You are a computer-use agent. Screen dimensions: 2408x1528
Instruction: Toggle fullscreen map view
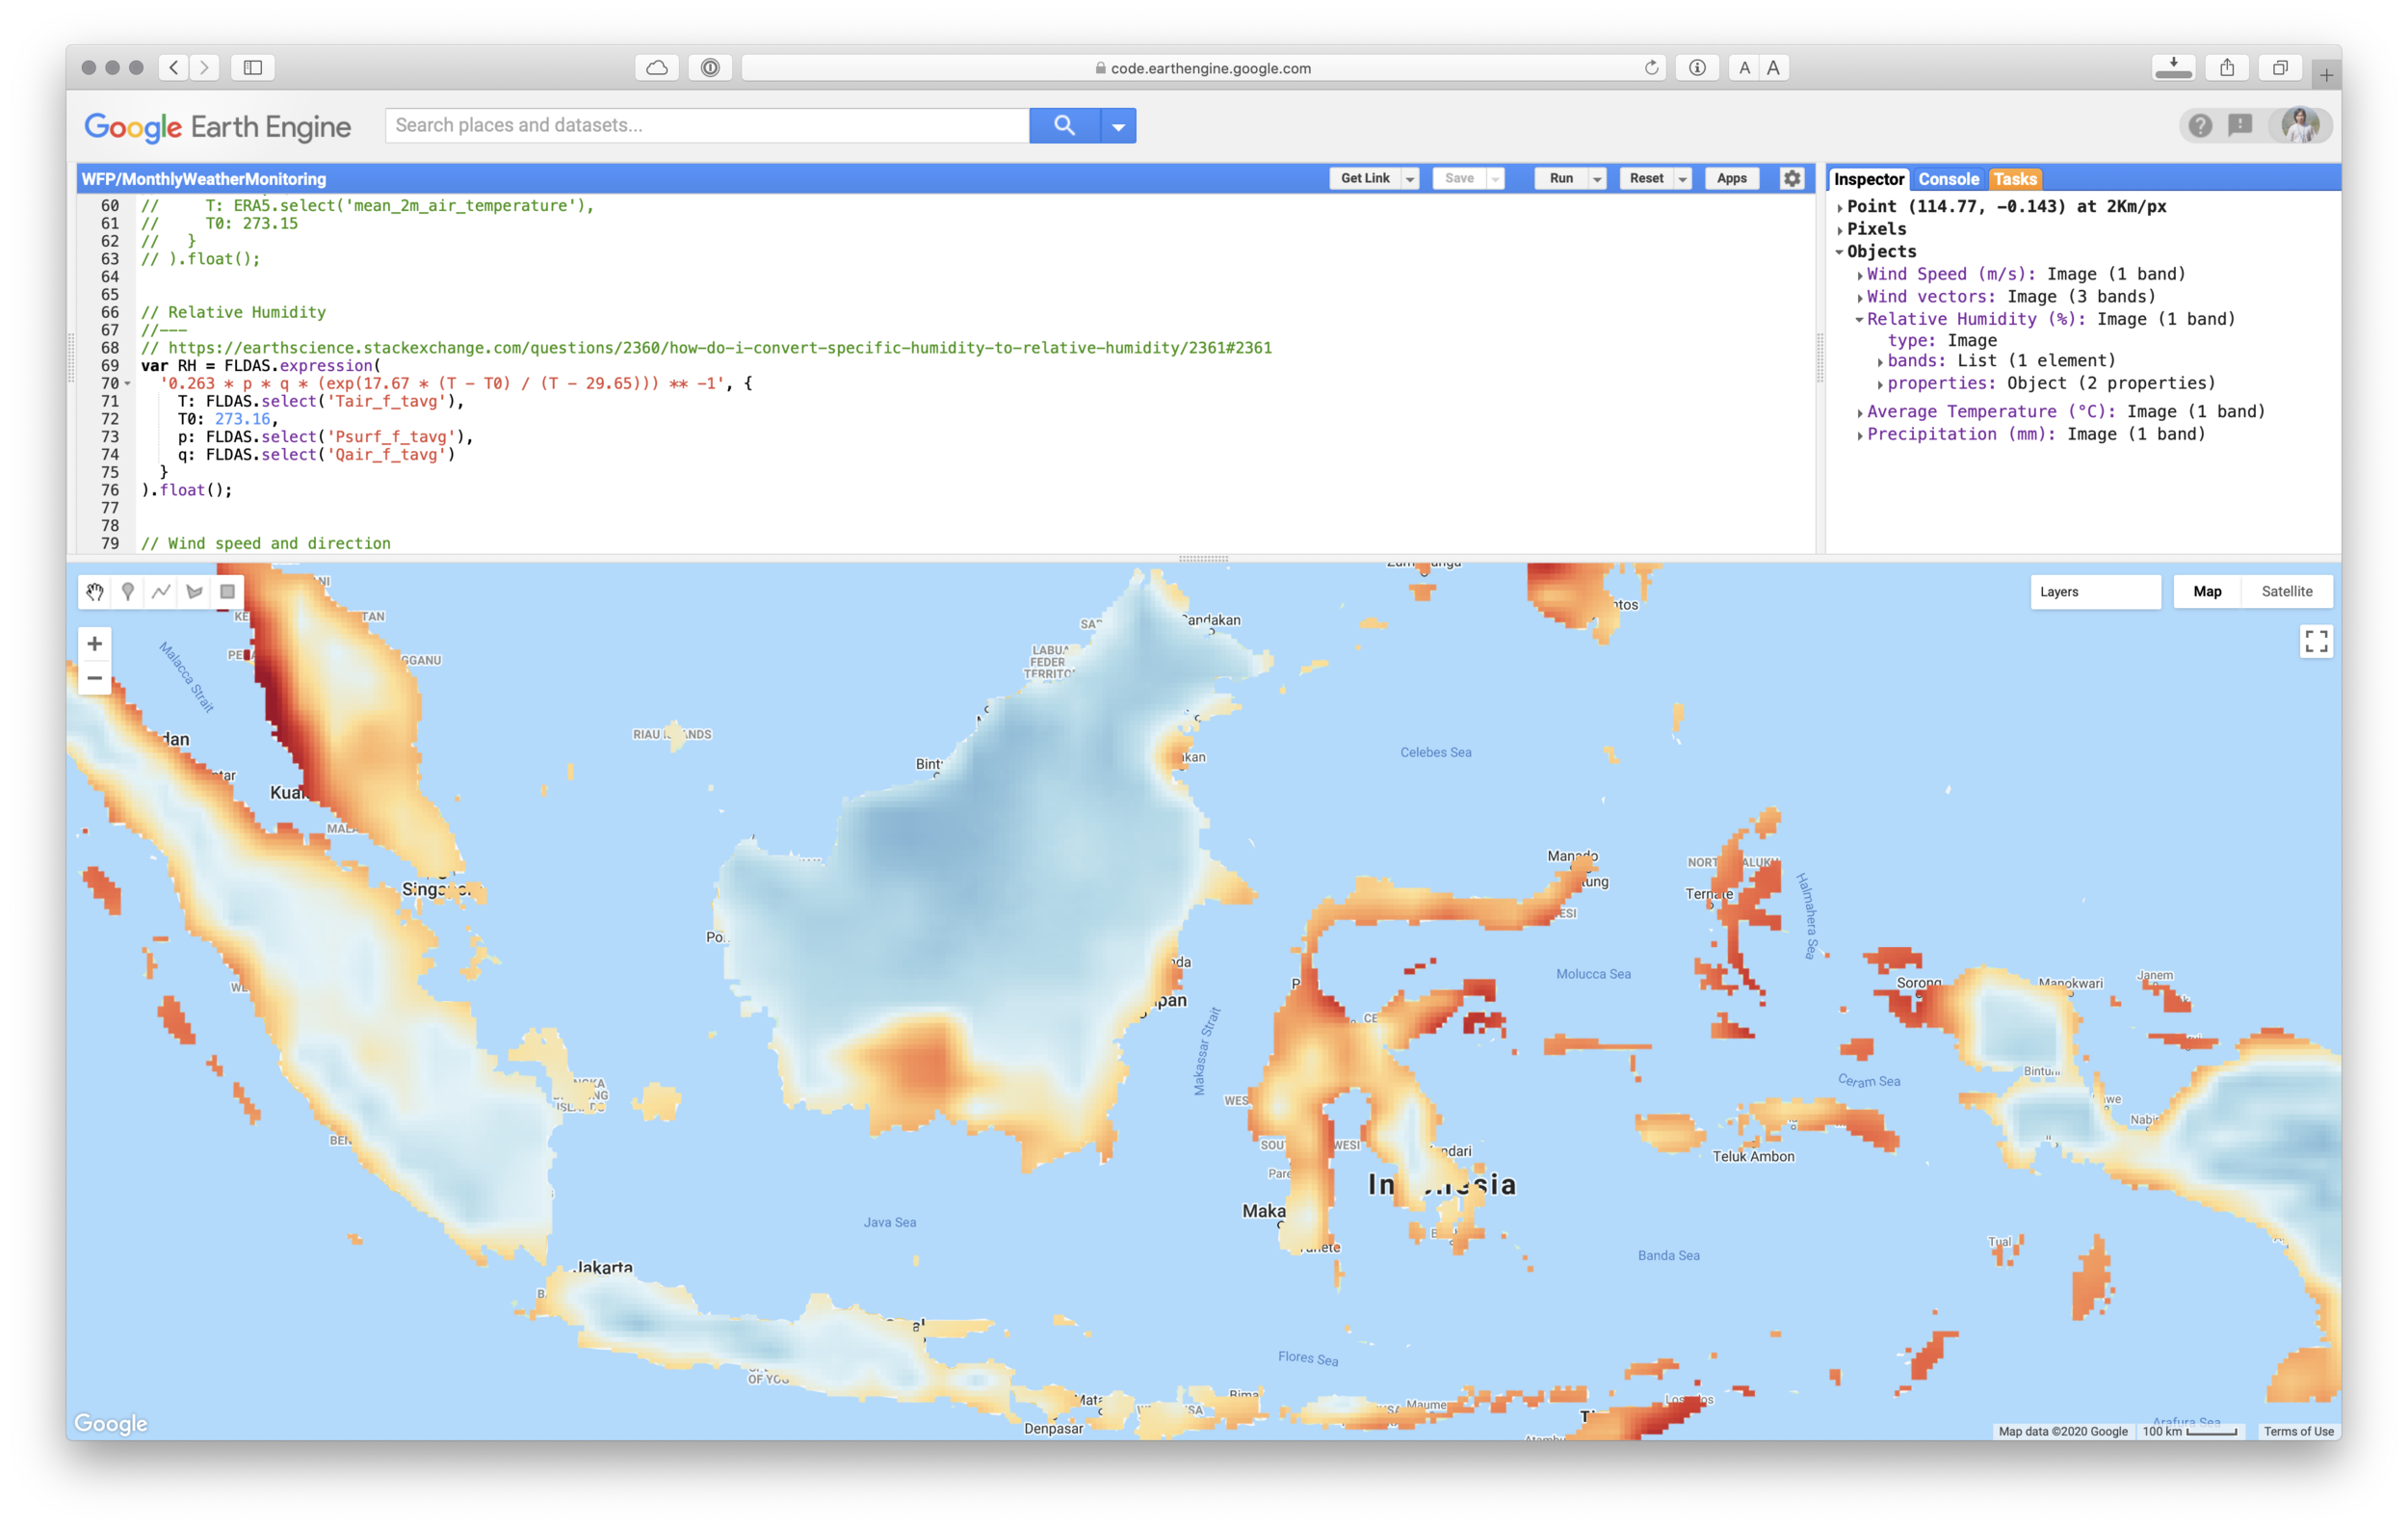tap(2316, 641)
